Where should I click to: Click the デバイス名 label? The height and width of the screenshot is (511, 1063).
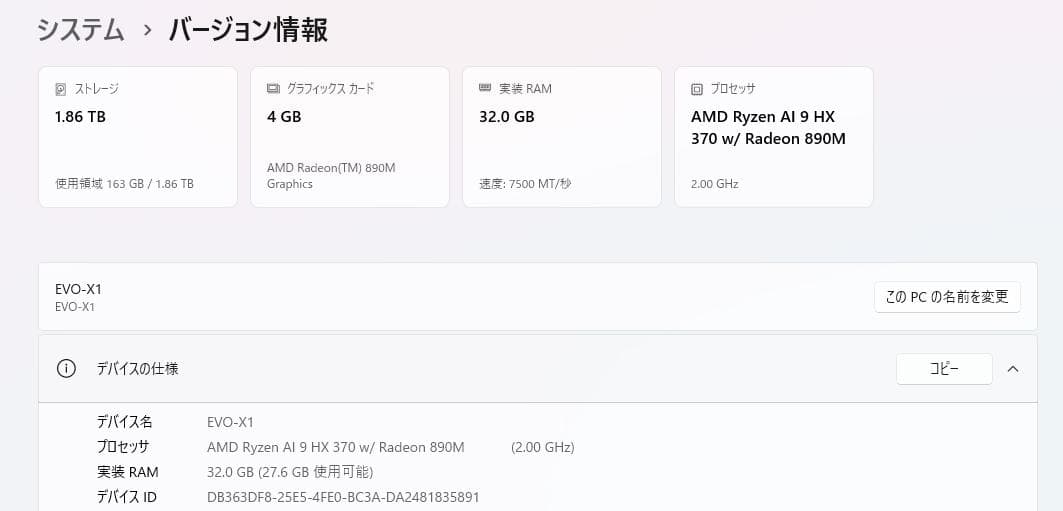[125, 422]
